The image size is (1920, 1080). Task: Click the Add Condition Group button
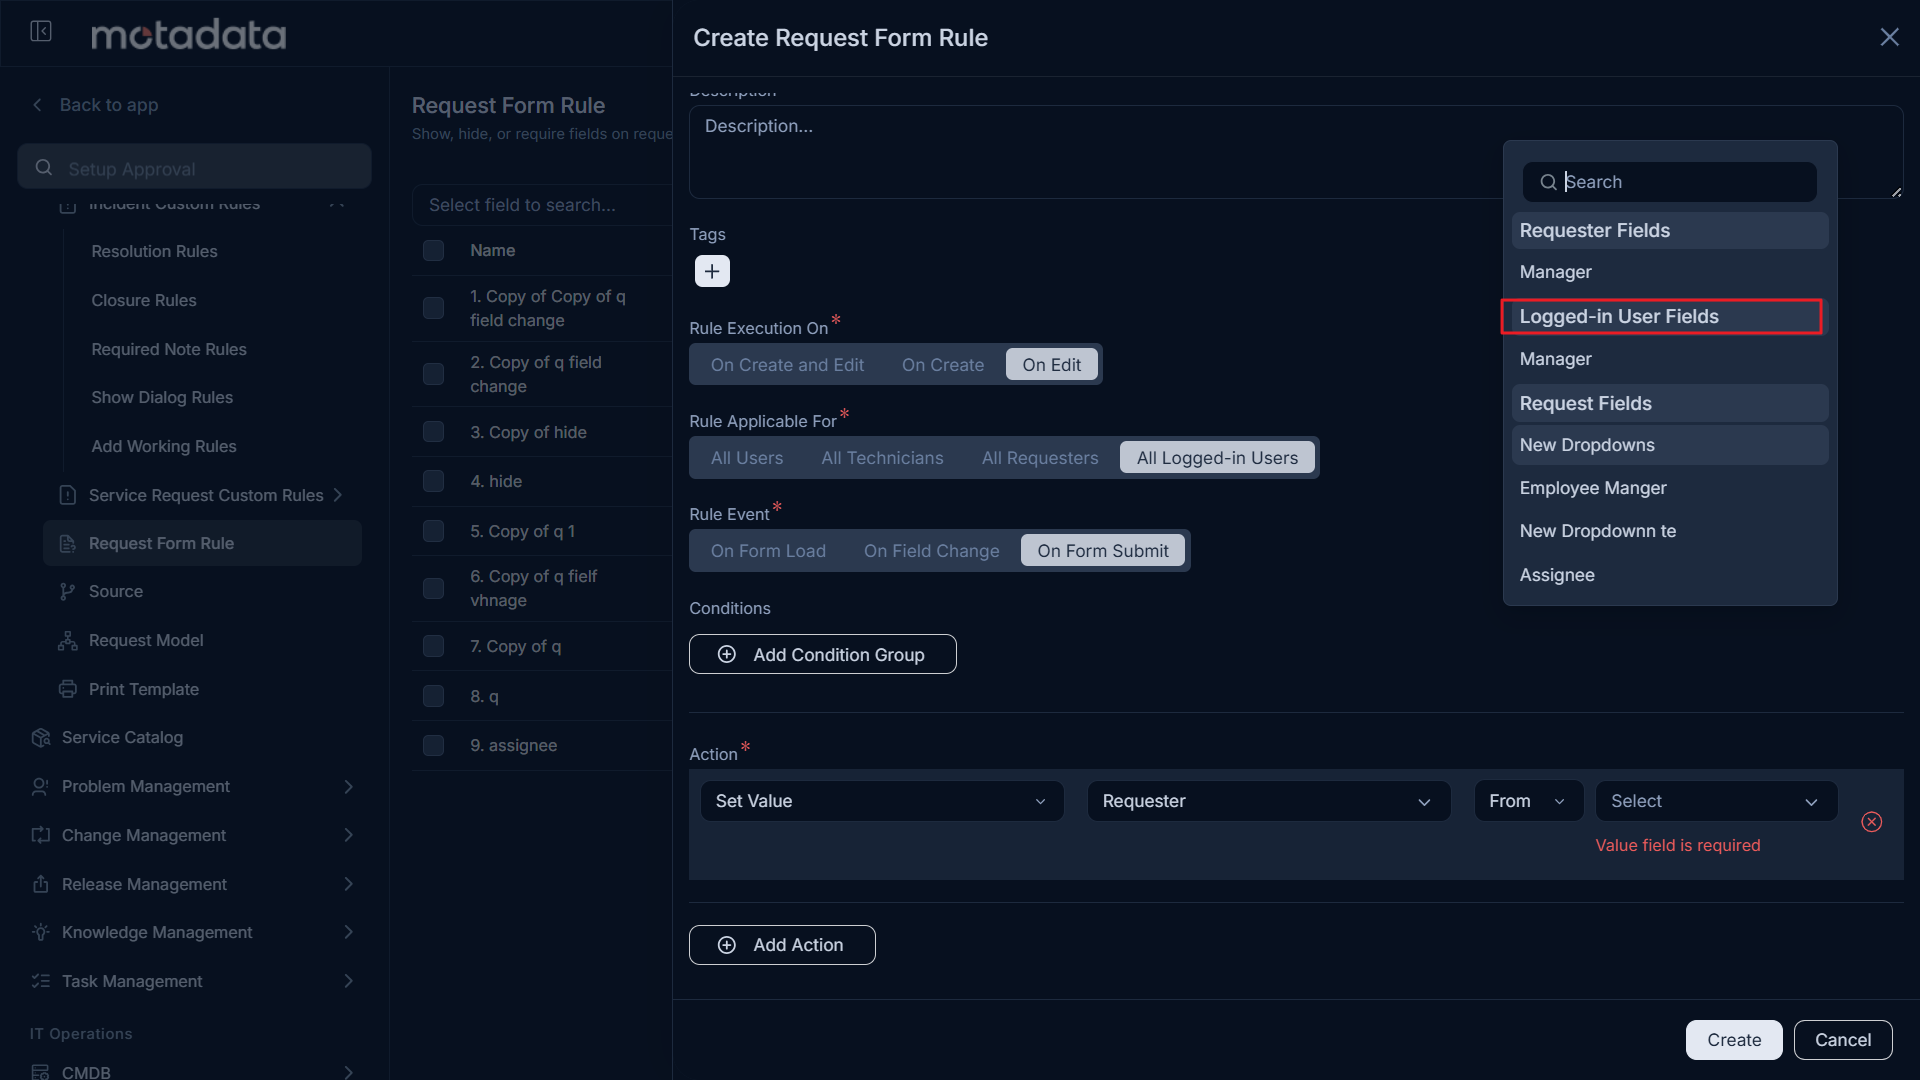tap(822, 654)
